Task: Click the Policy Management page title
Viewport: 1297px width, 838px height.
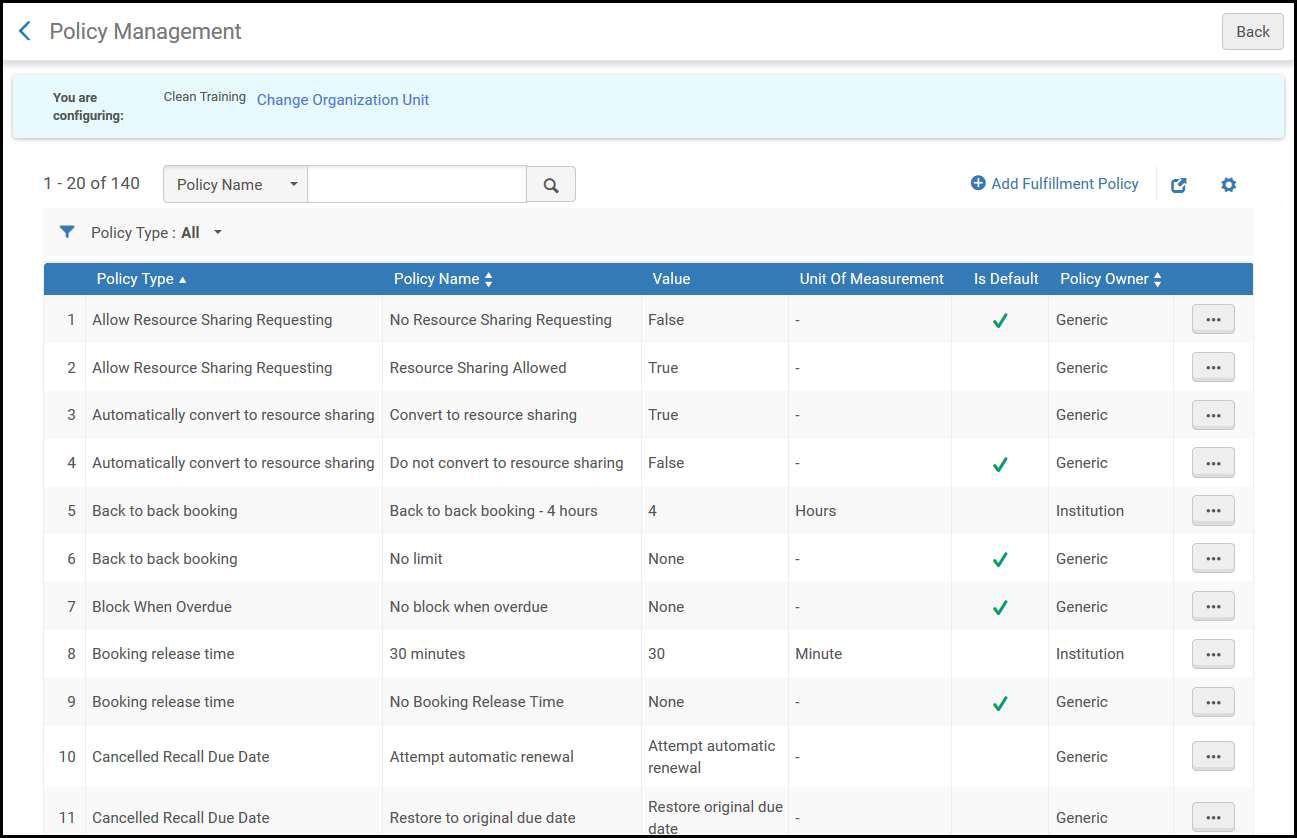Action: click(x=145, y=31)
